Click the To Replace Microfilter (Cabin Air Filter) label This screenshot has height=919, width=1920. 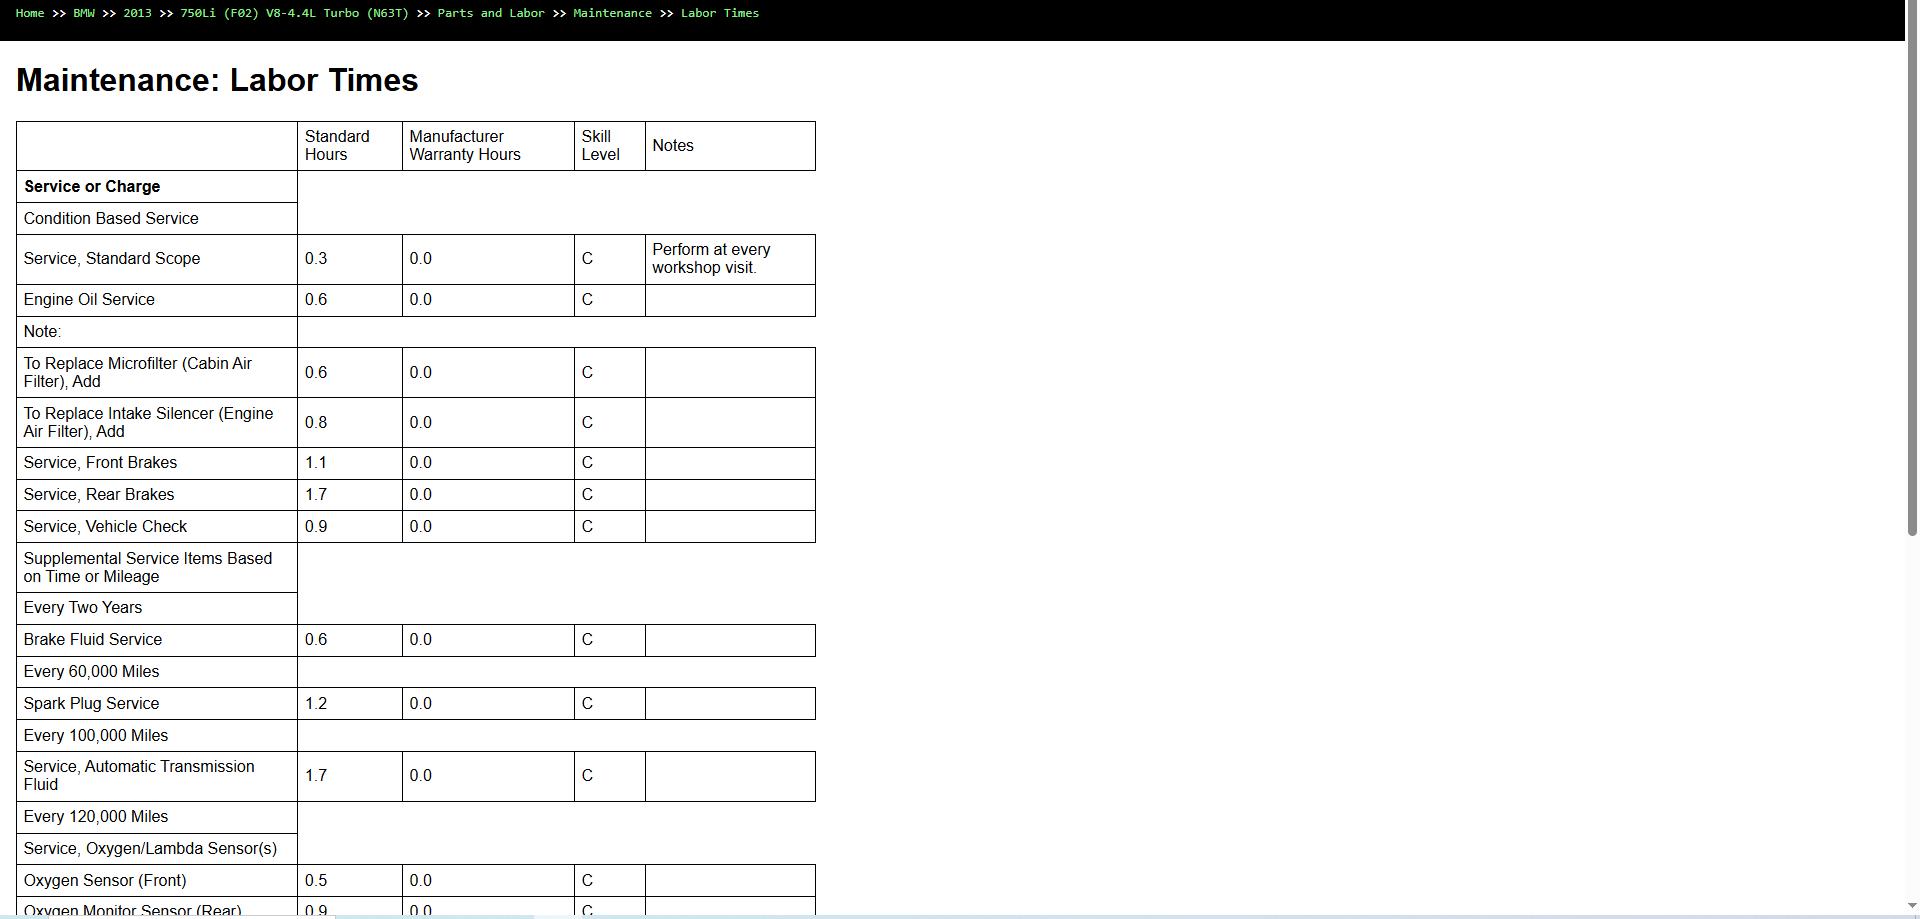(138, 373)
